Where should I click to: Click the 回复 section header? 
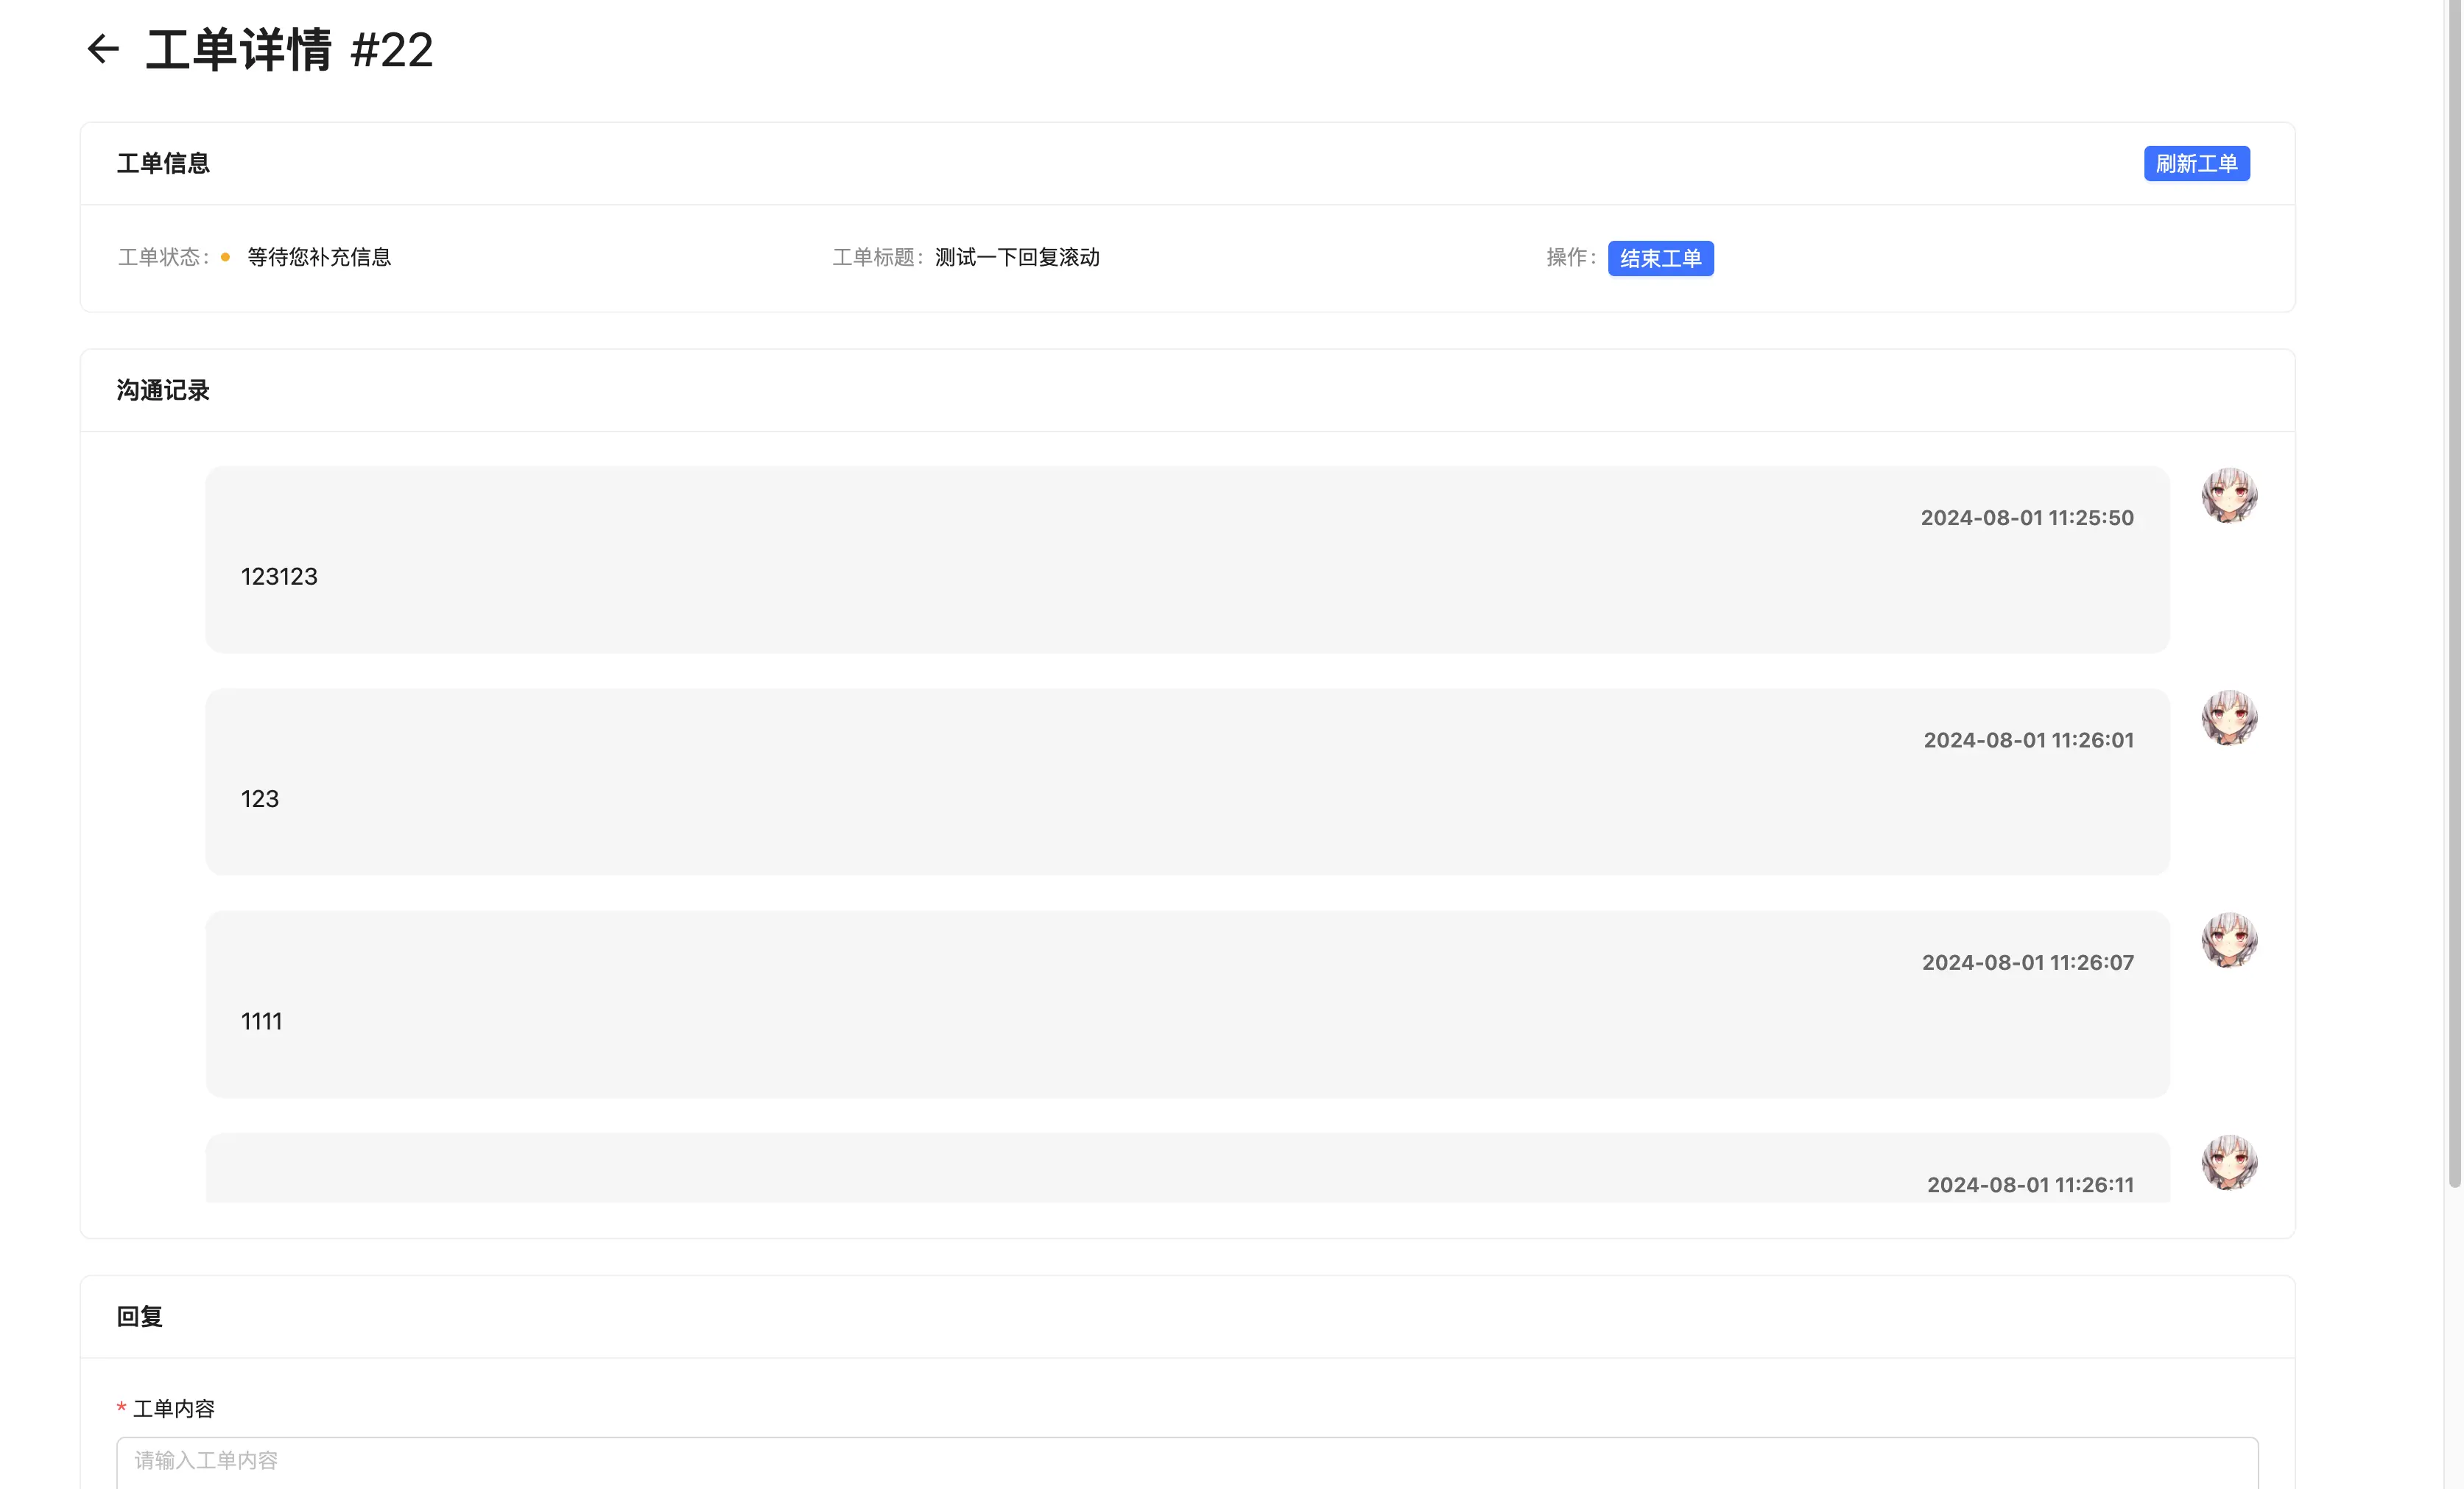pyautogui.click(x=139, y=1317)
